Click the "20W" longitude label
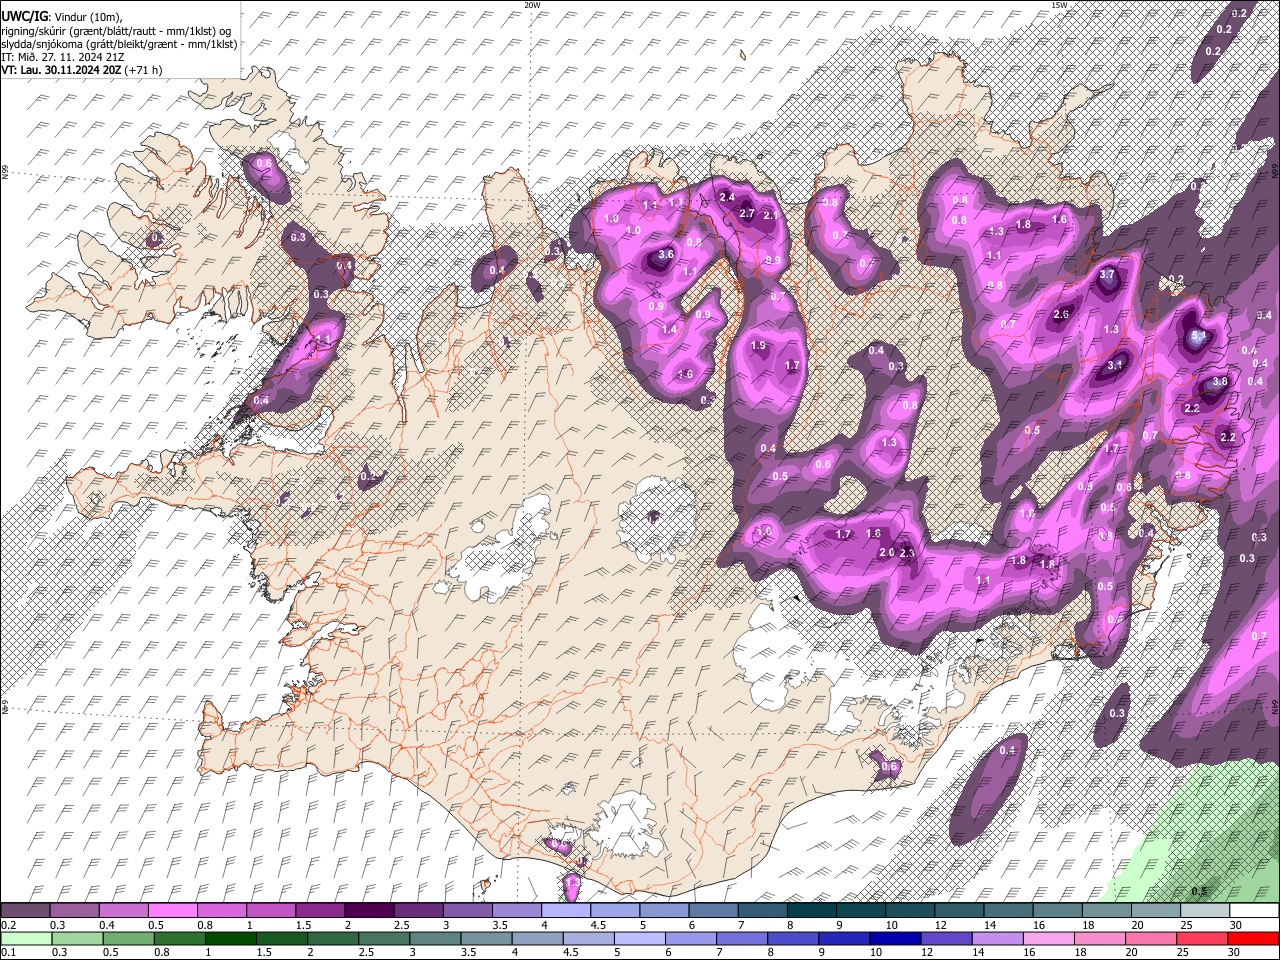 tap(532, 5)
